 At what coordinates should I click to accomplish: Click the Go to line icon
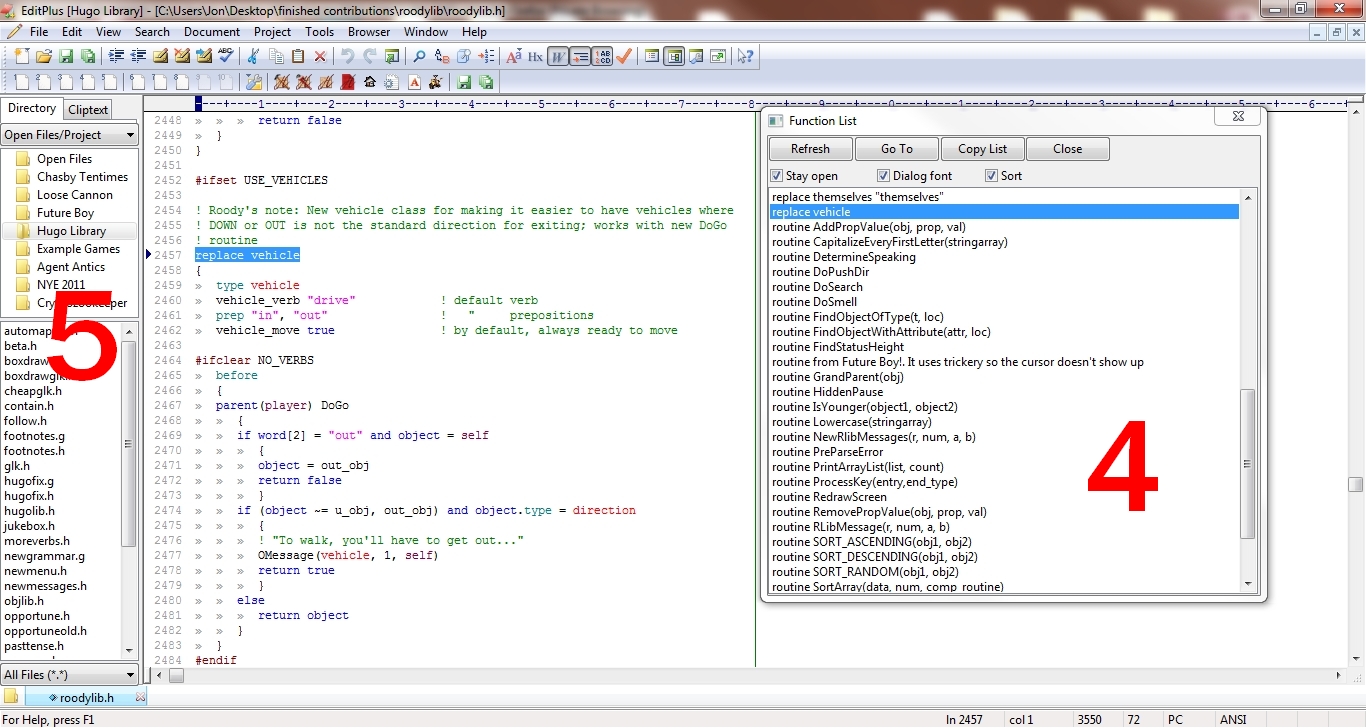pos(486,56)
